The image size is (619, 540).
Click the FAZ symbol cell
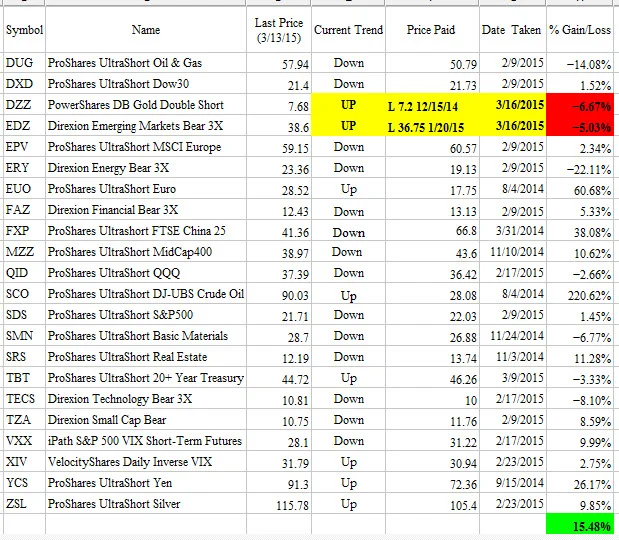tap(24, 210)
